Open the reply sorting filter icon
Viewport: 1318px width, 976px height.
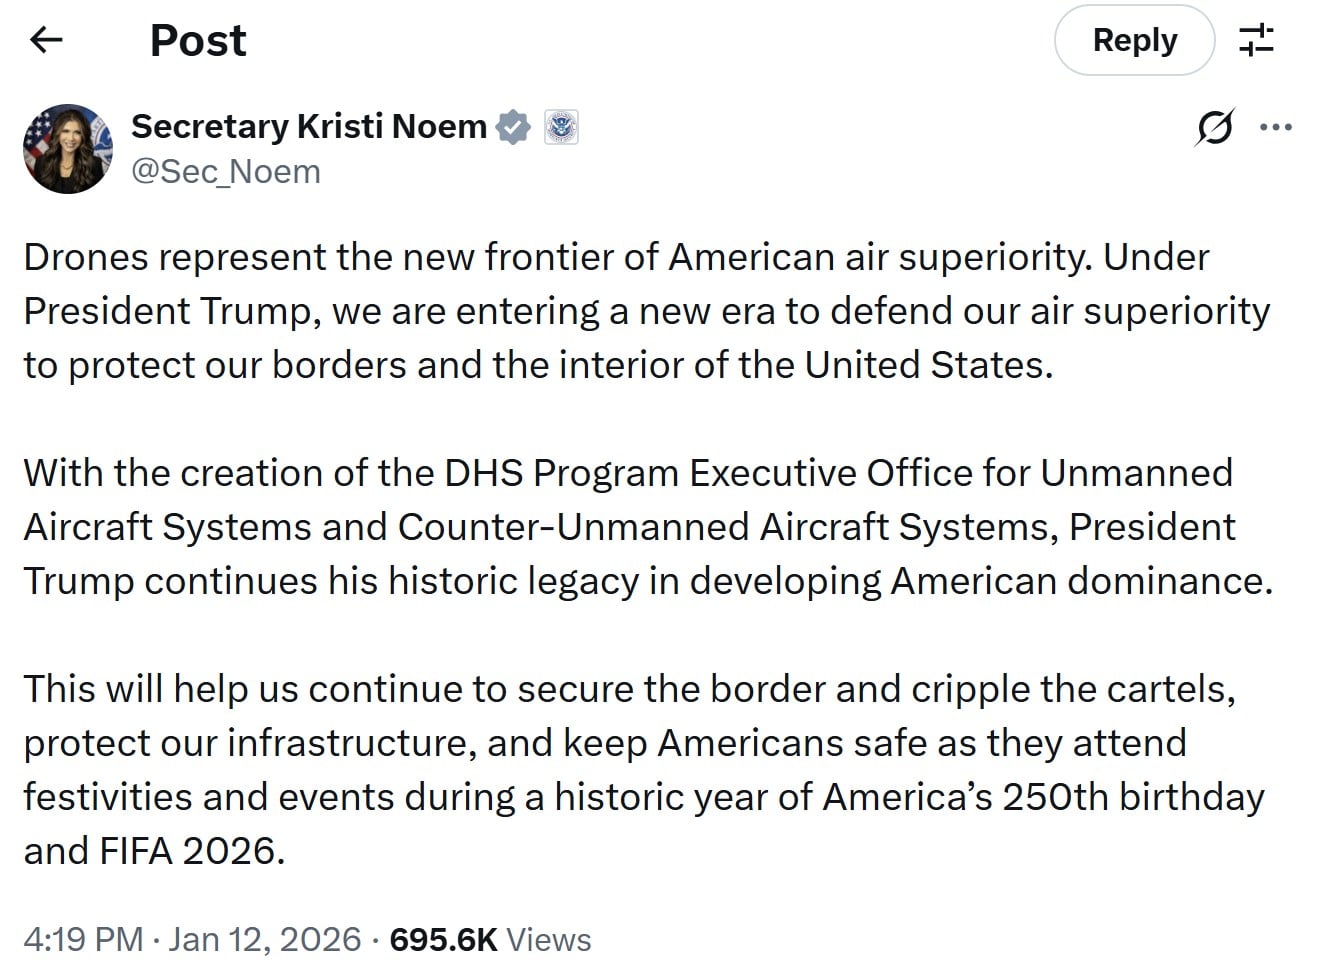(1256, 40)
